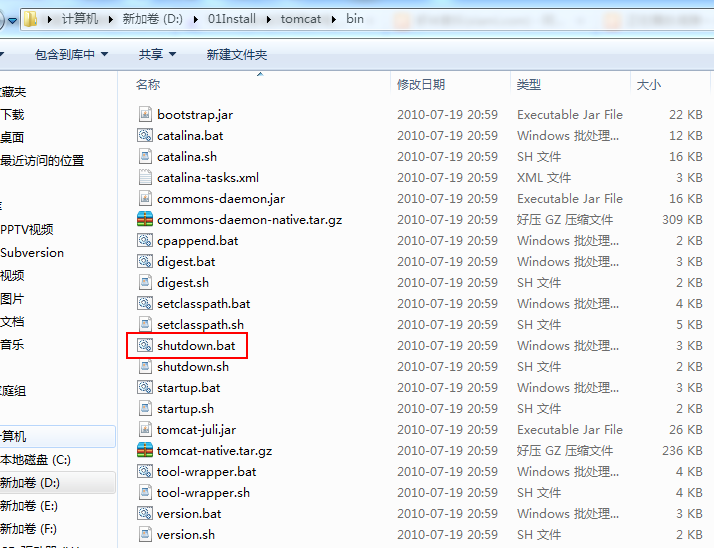Navigate to 新加卷 (D:) in the breadcrumb

153,19
